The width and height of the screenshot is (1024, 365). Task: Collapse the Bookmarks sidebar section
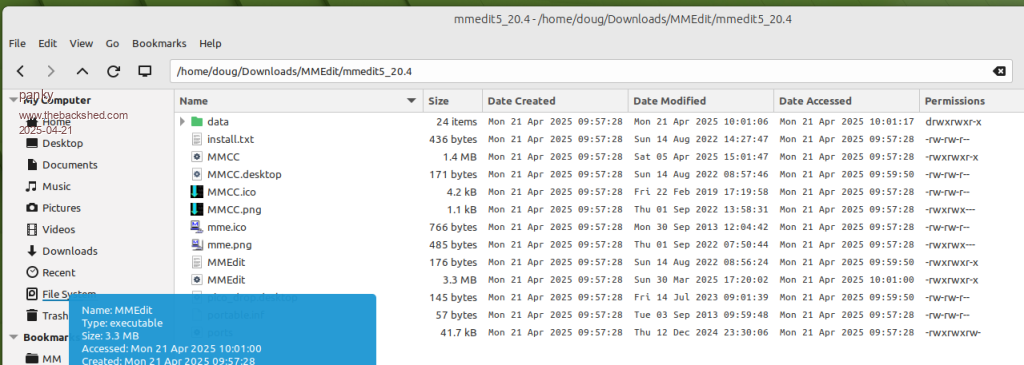[x=13, y=338]
